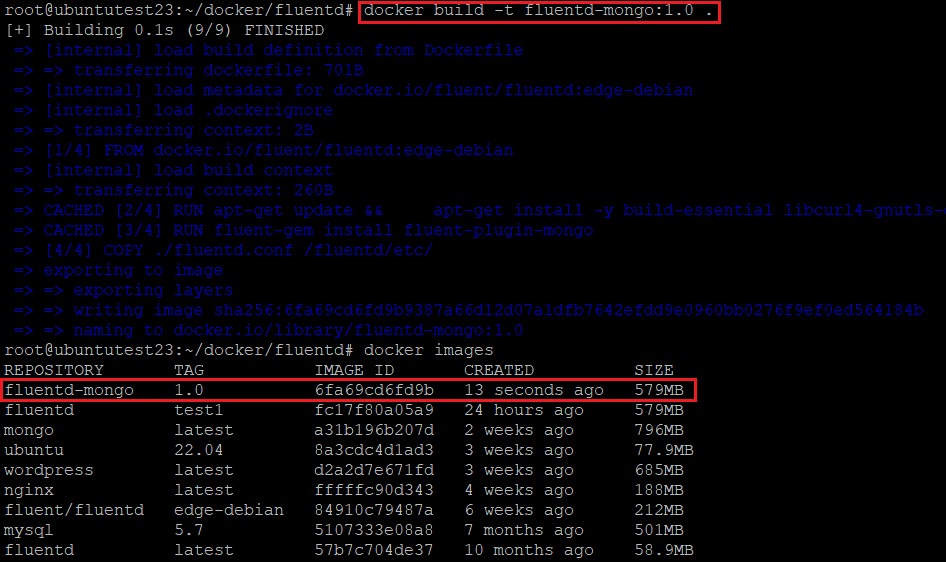Click image ID fc17f80a05a9
Image resolution: width=946 pixels, height=562 pixels.
tap(374, 410)
